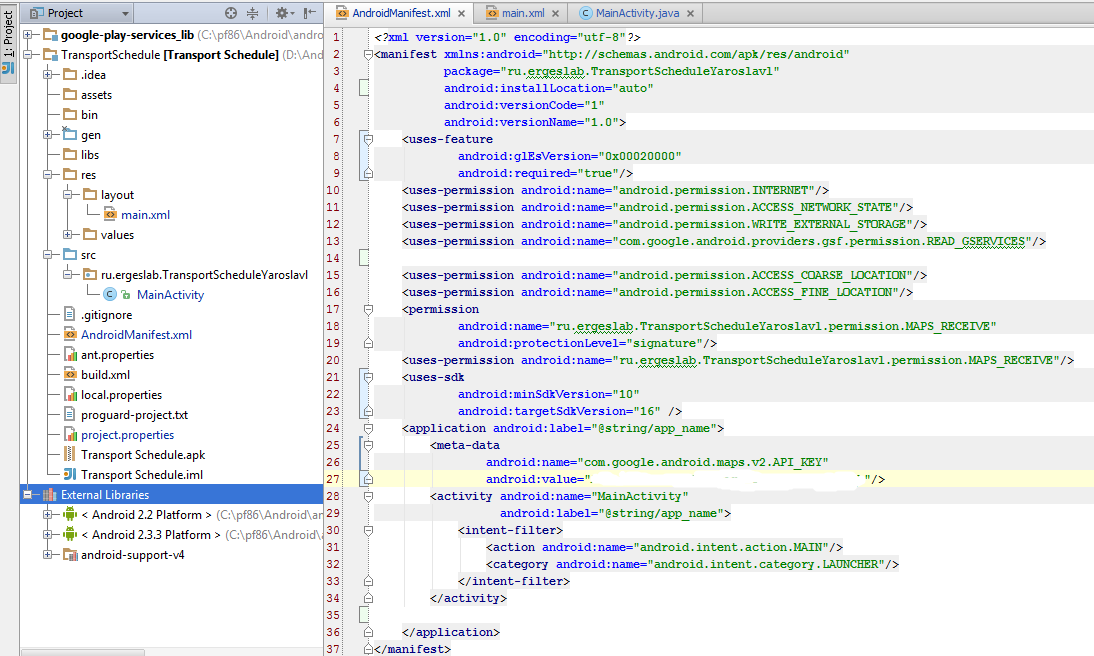Screen dimensions: 1094x656
Task: Click the MainActivity class icon in tree
Action: [x=109, y=295]
